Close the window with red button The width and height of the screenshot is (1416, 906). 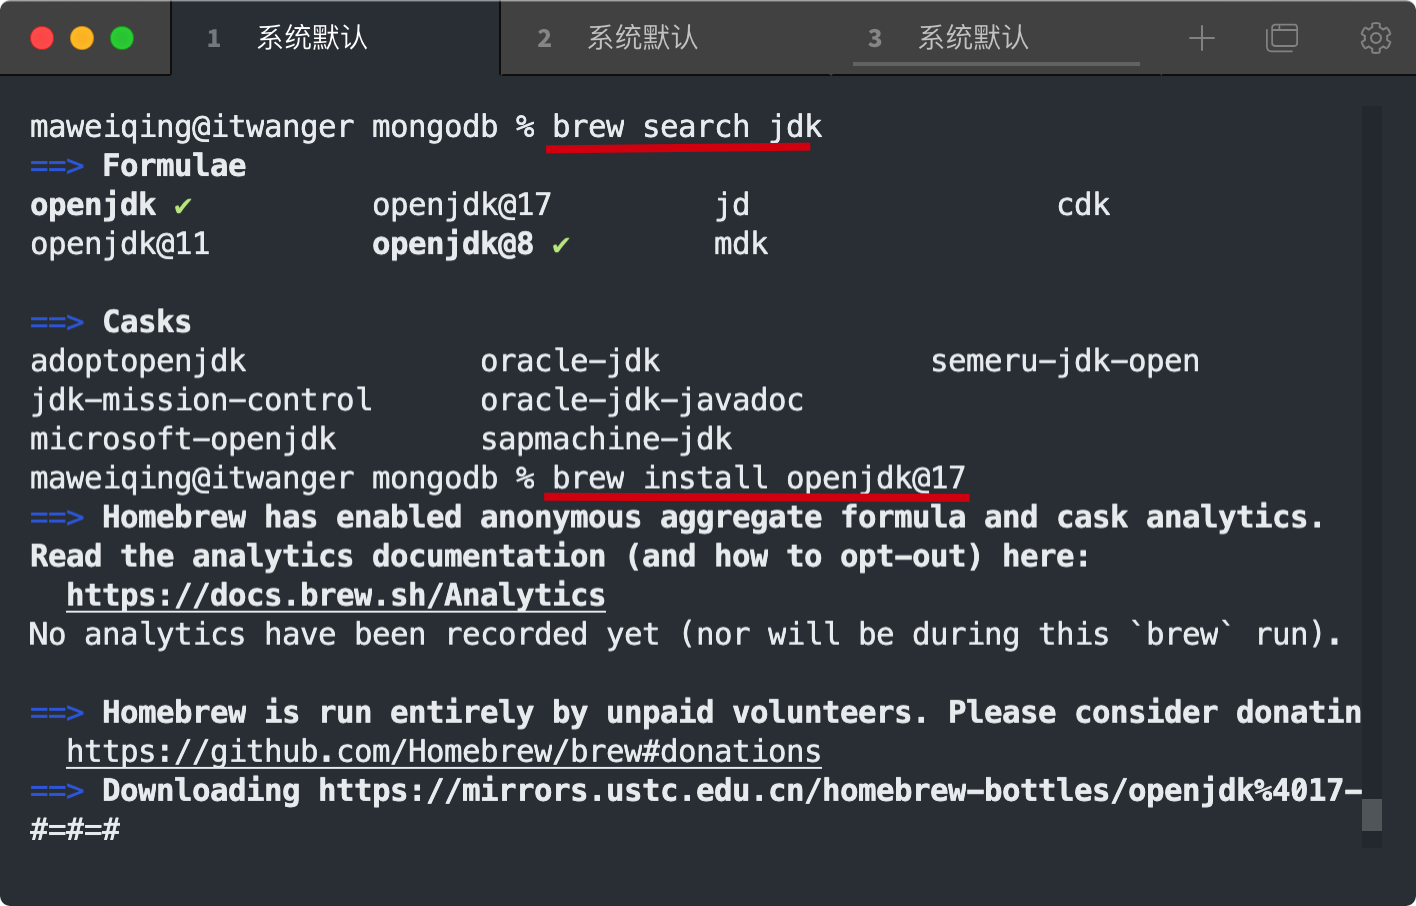point(42,39)
